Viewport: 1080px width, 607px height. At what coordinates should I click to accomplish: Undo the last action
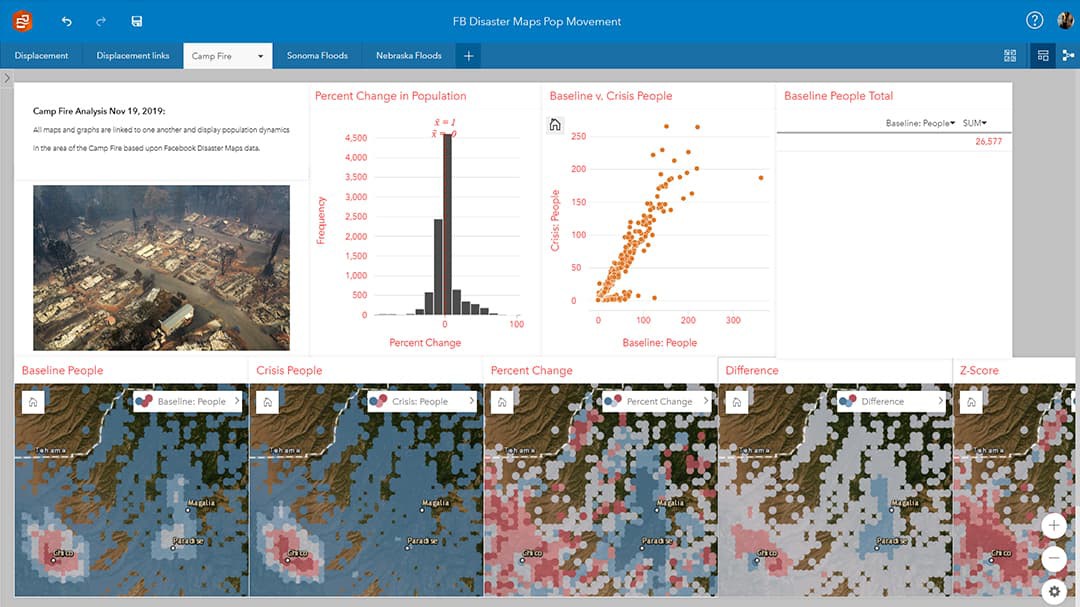coord(66,21)
